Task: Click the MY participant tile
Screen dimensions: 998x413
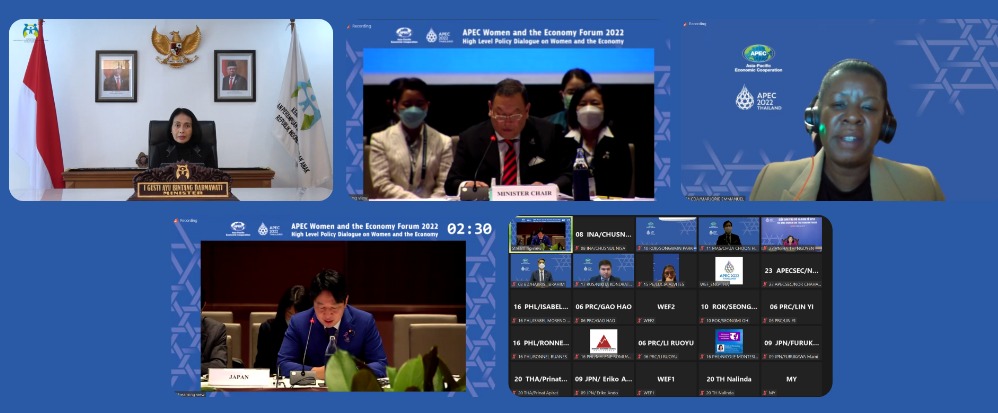Action: click(791, 379)
